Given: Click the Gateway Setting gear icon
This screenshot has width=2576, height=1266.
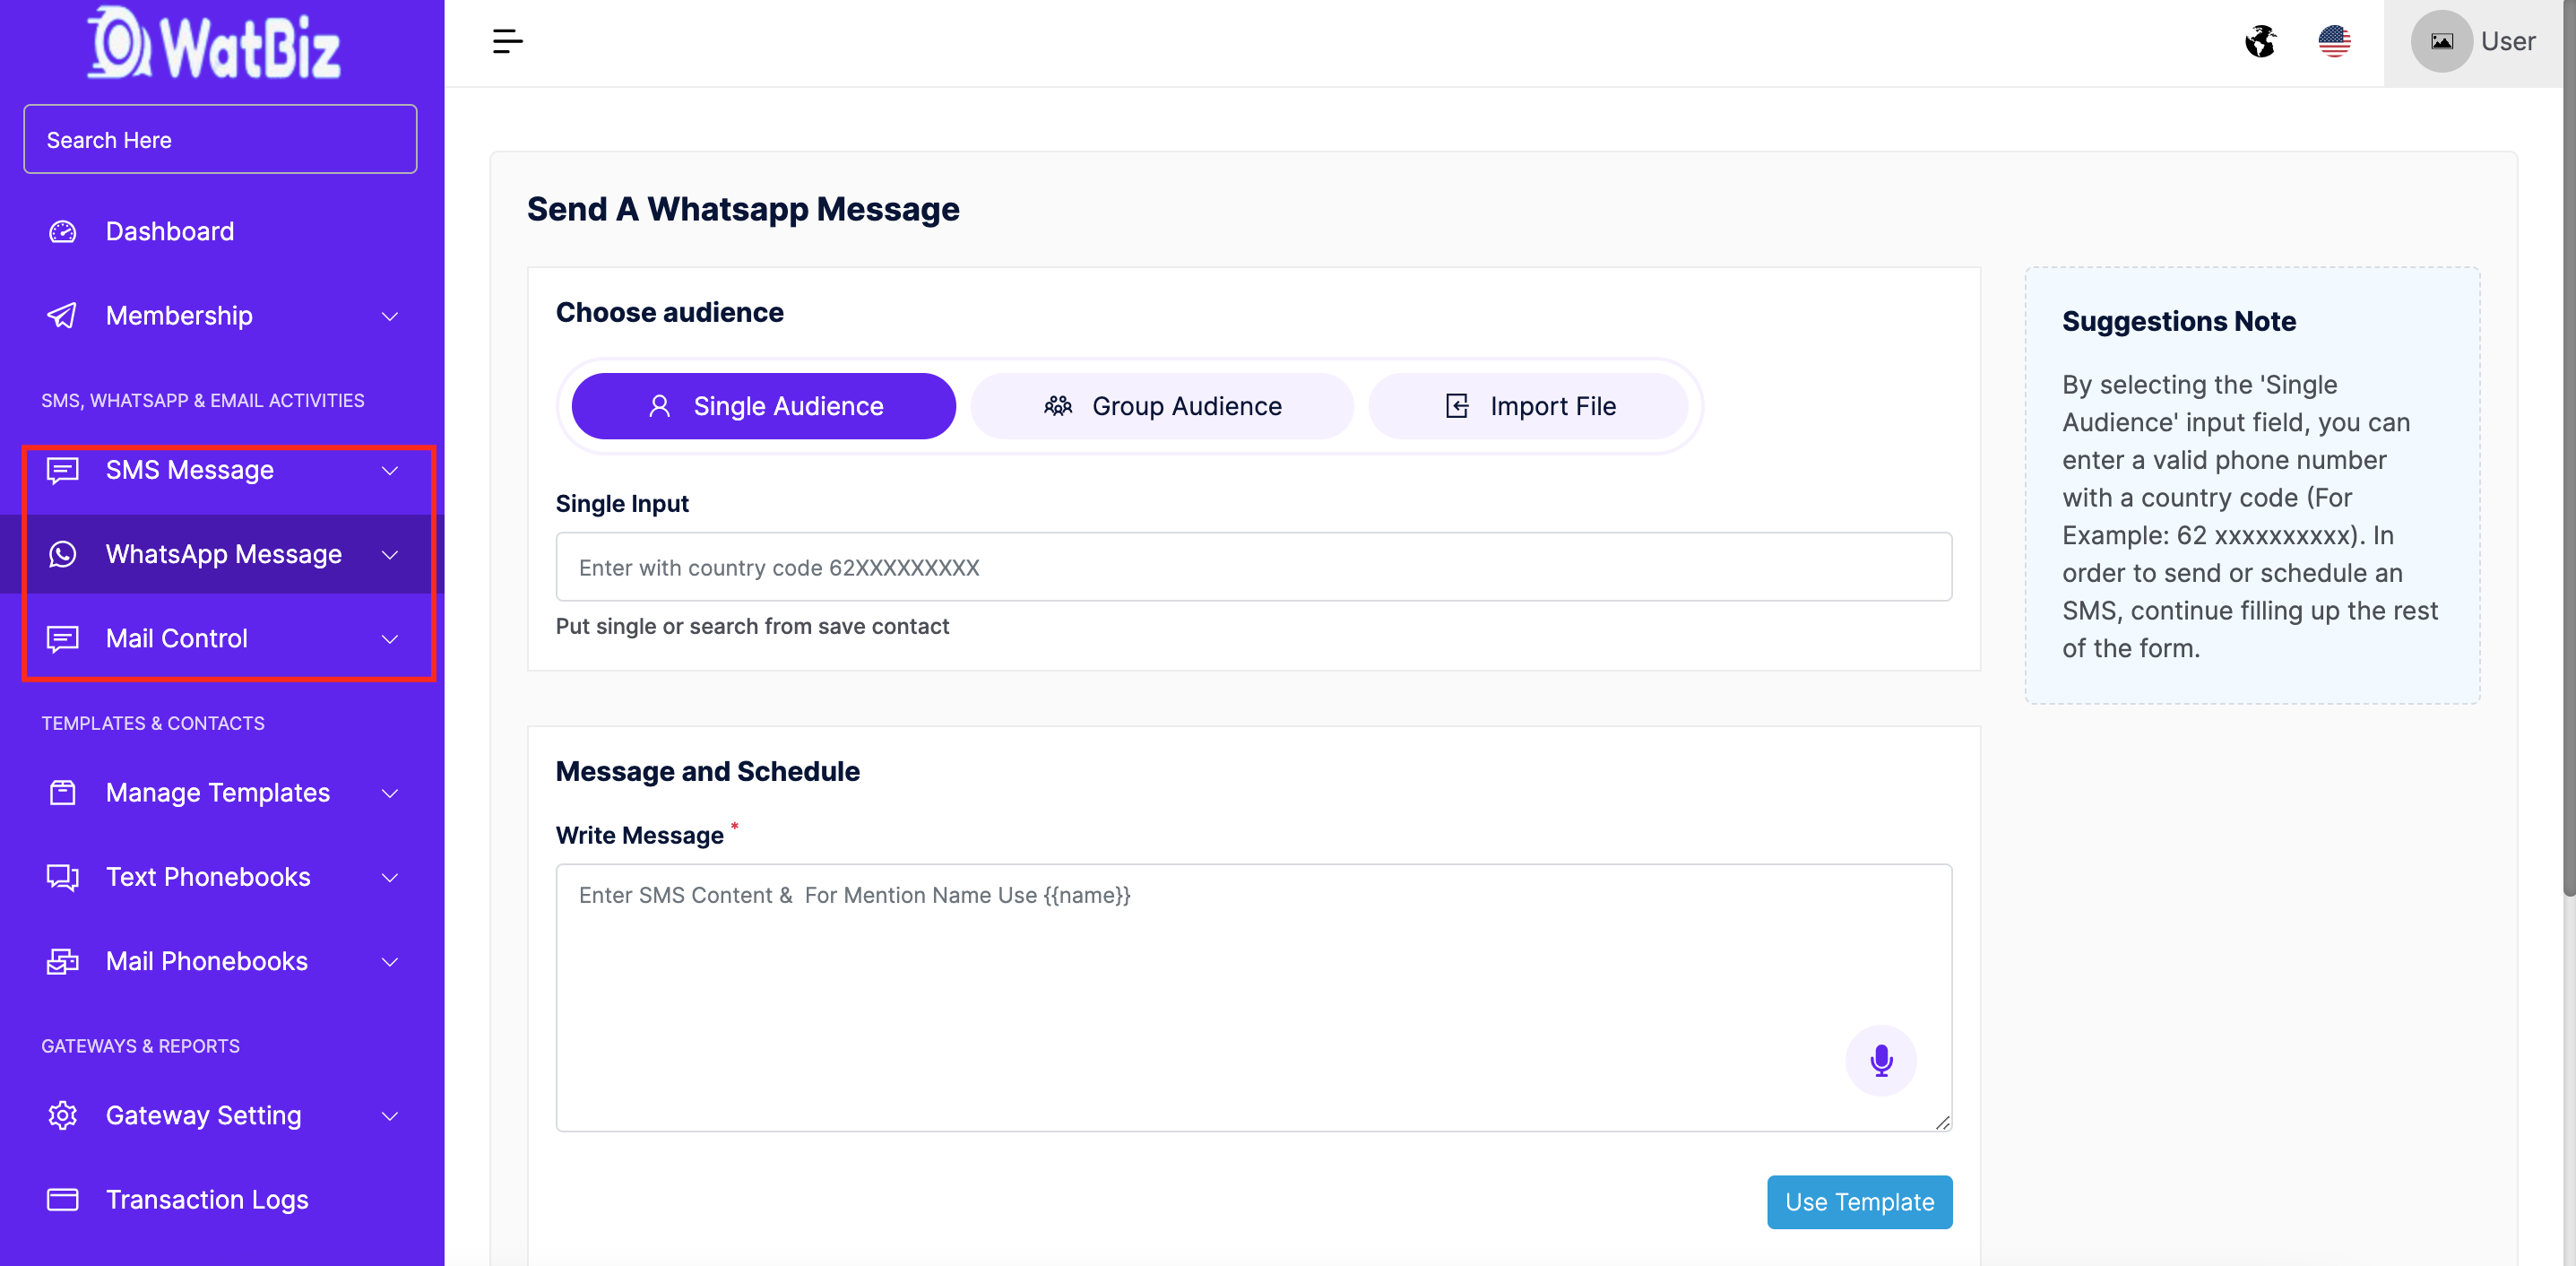Looking at the screenshot, I should (63, 1115).
